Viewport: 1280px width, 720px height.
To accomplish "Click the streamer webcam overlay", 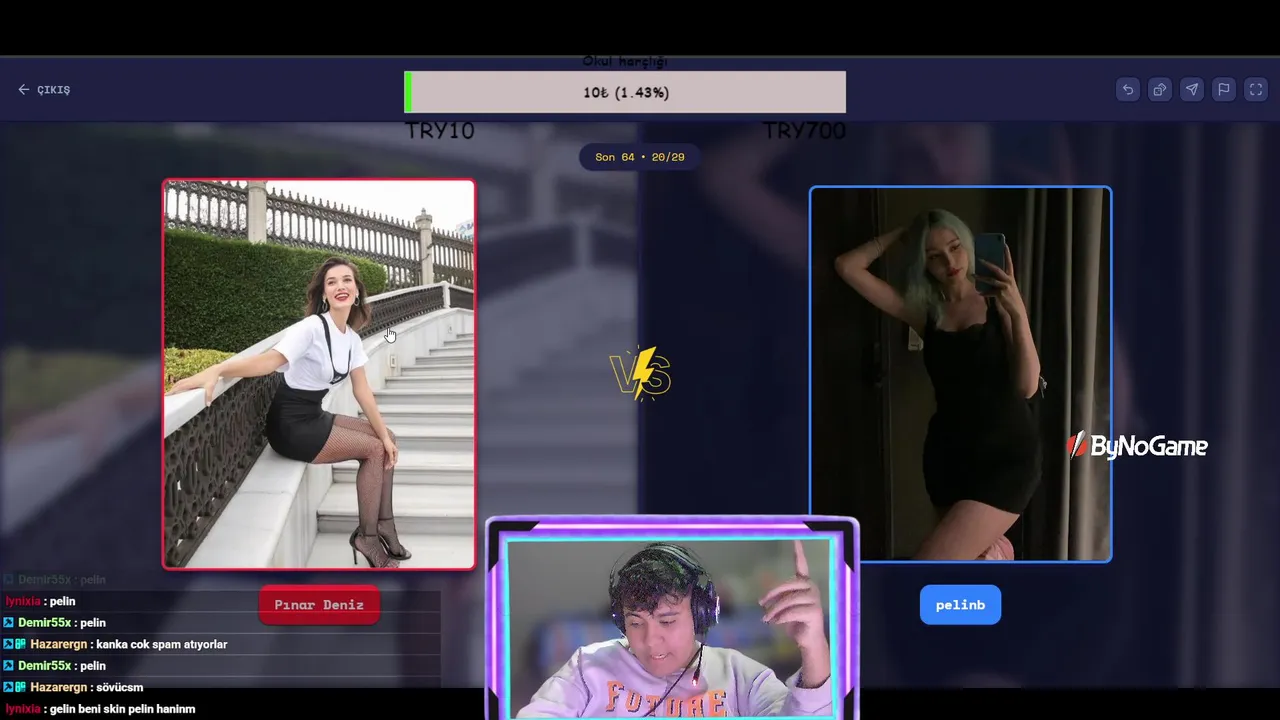I will 672,618.
